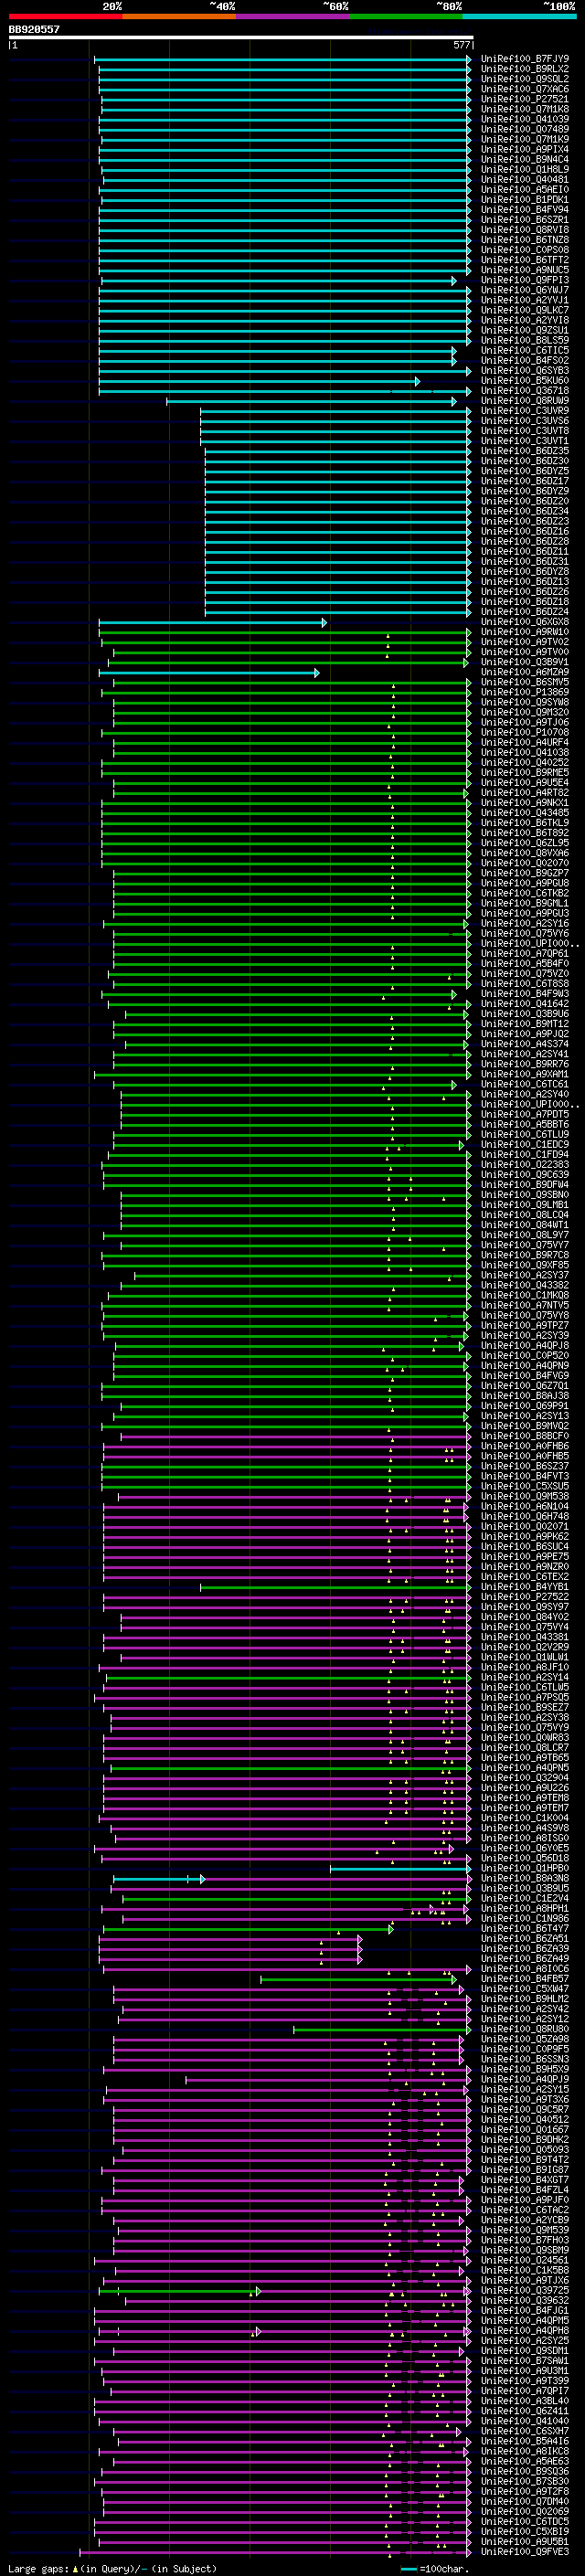Select hit label UniRef100_B6DZ24
The width and height of the screenshot is (585, 2576).
pyautogui.click(x=525, y=612)
